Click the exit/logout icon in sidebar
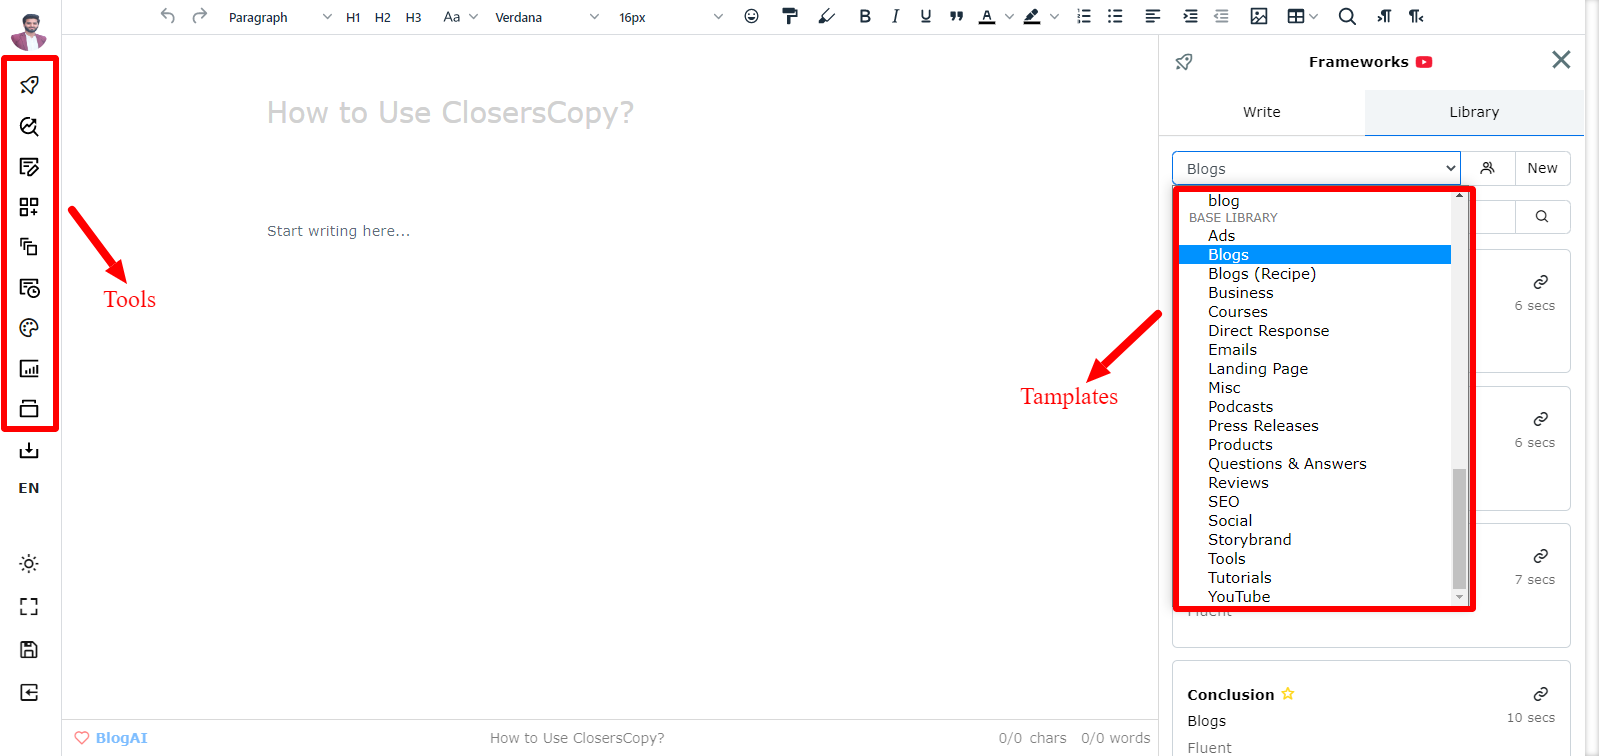Screen dimensions: 1599x756 (x=29, y=693)
